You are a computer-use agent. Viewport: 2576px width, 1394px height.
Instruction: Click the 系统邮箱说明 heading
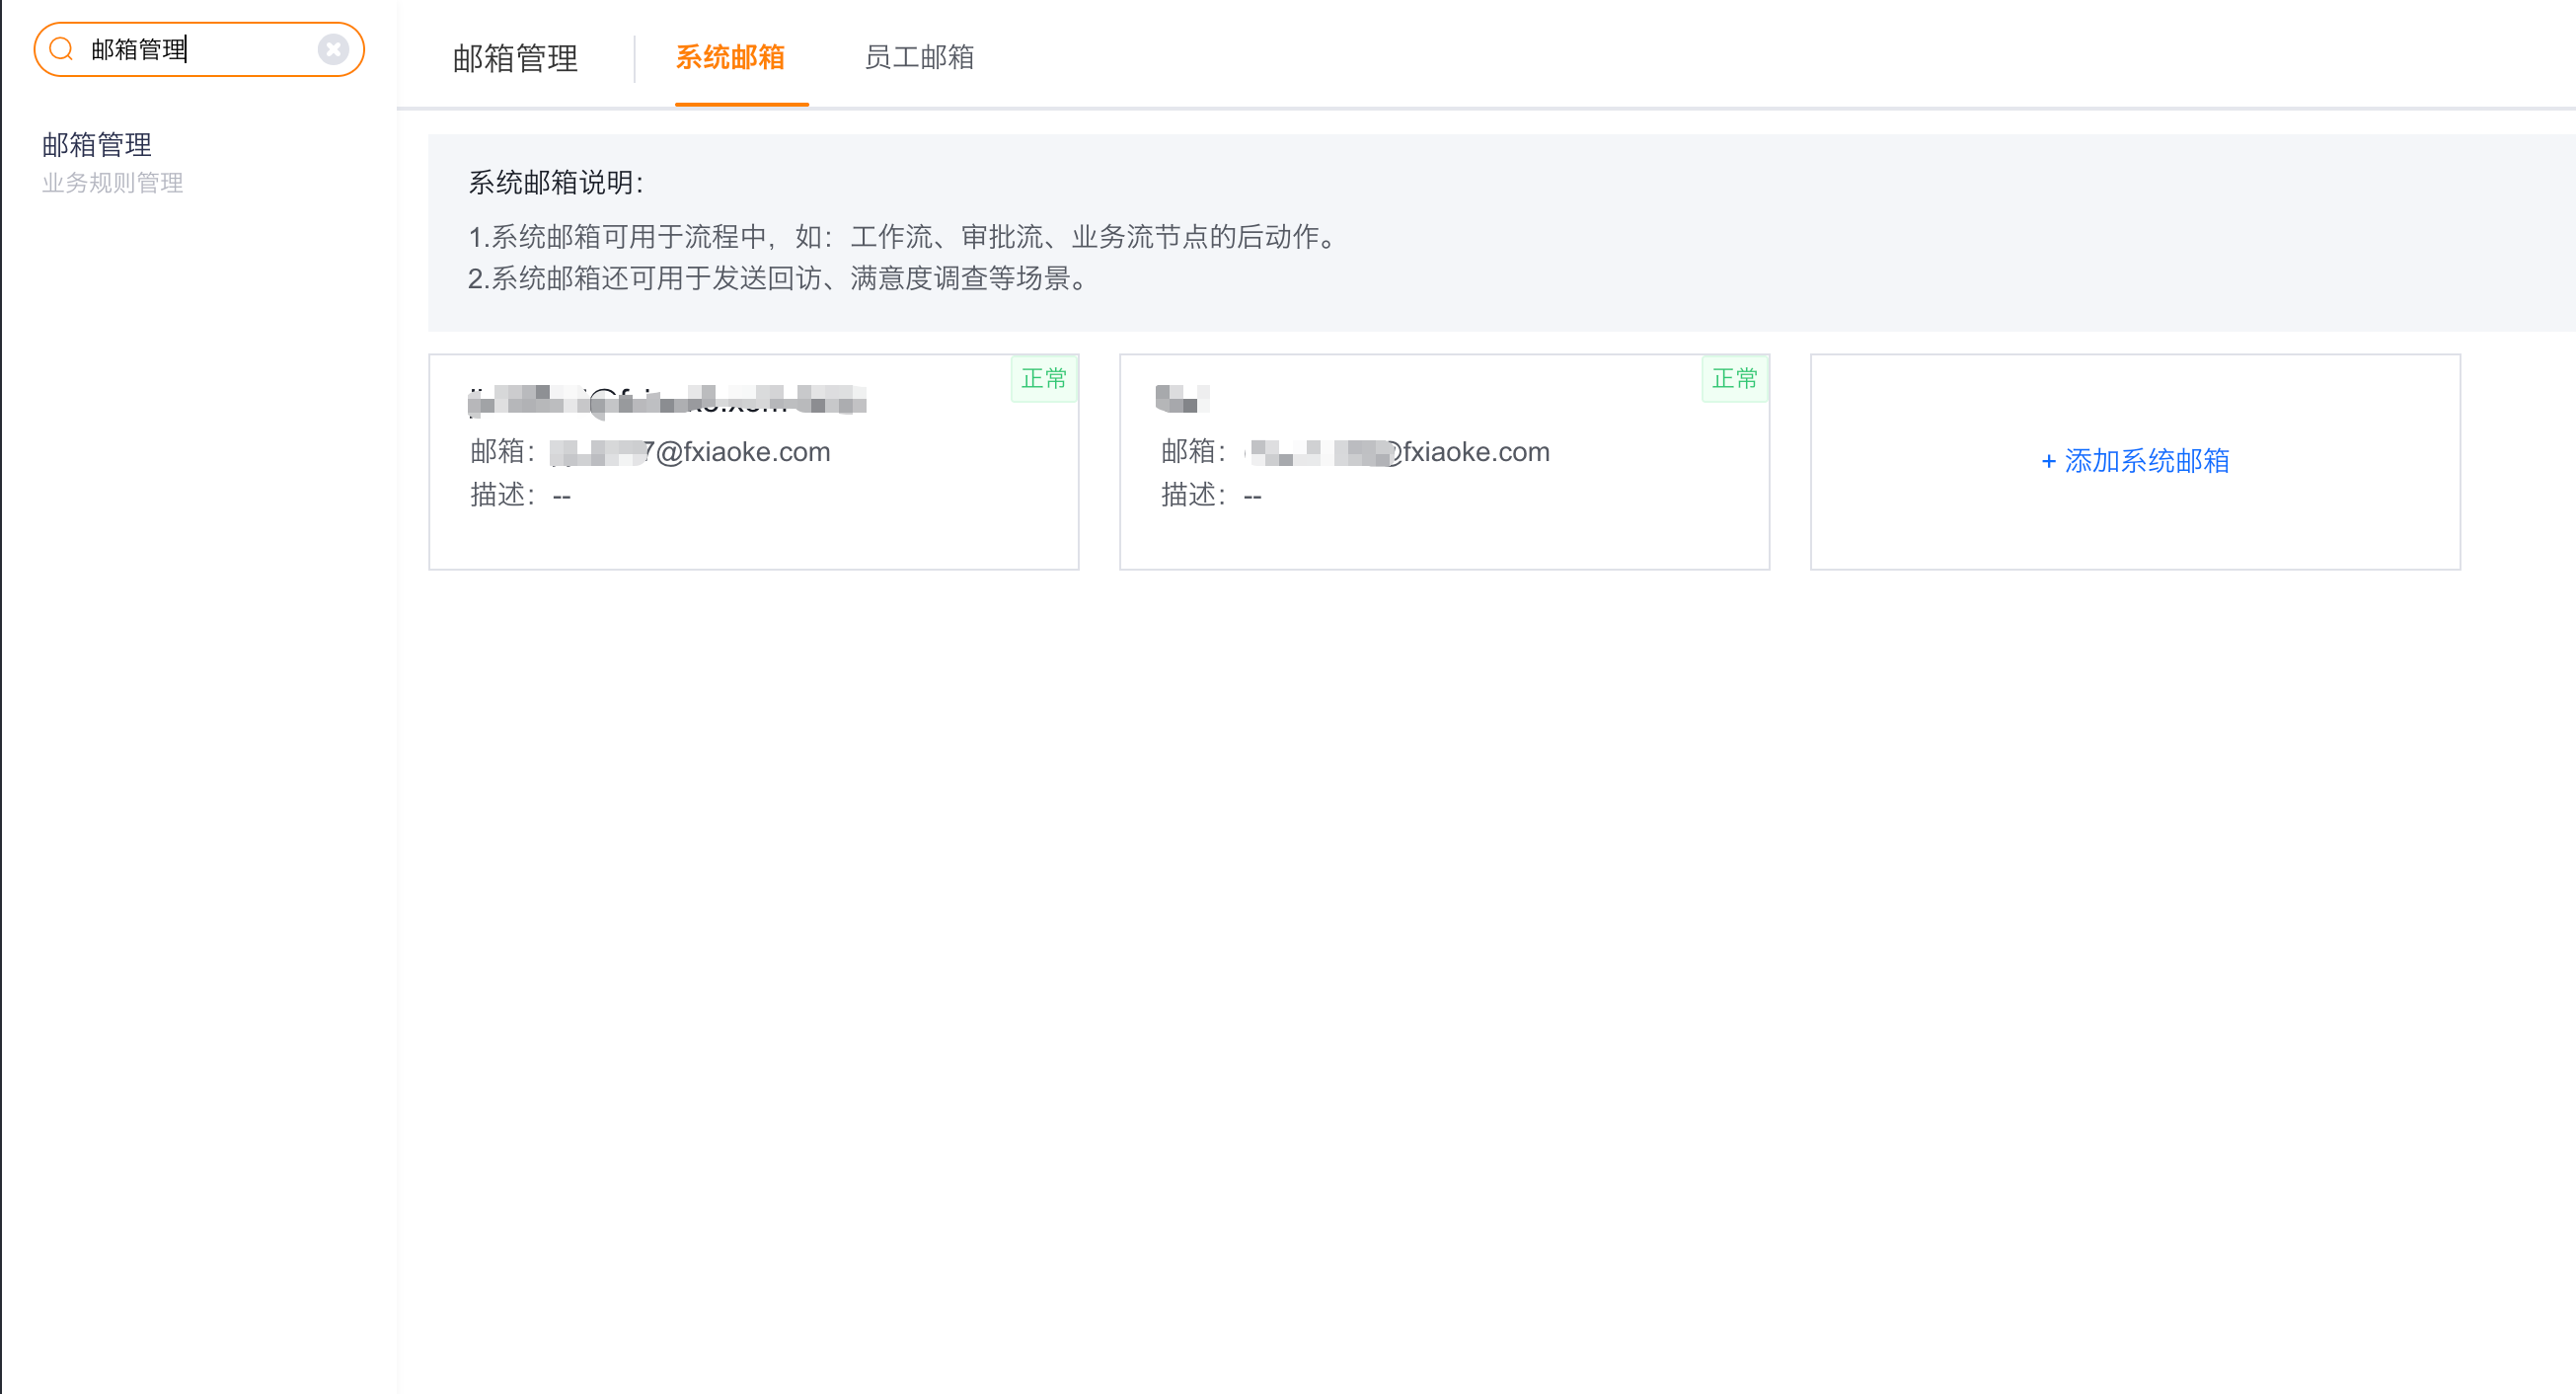556,183
